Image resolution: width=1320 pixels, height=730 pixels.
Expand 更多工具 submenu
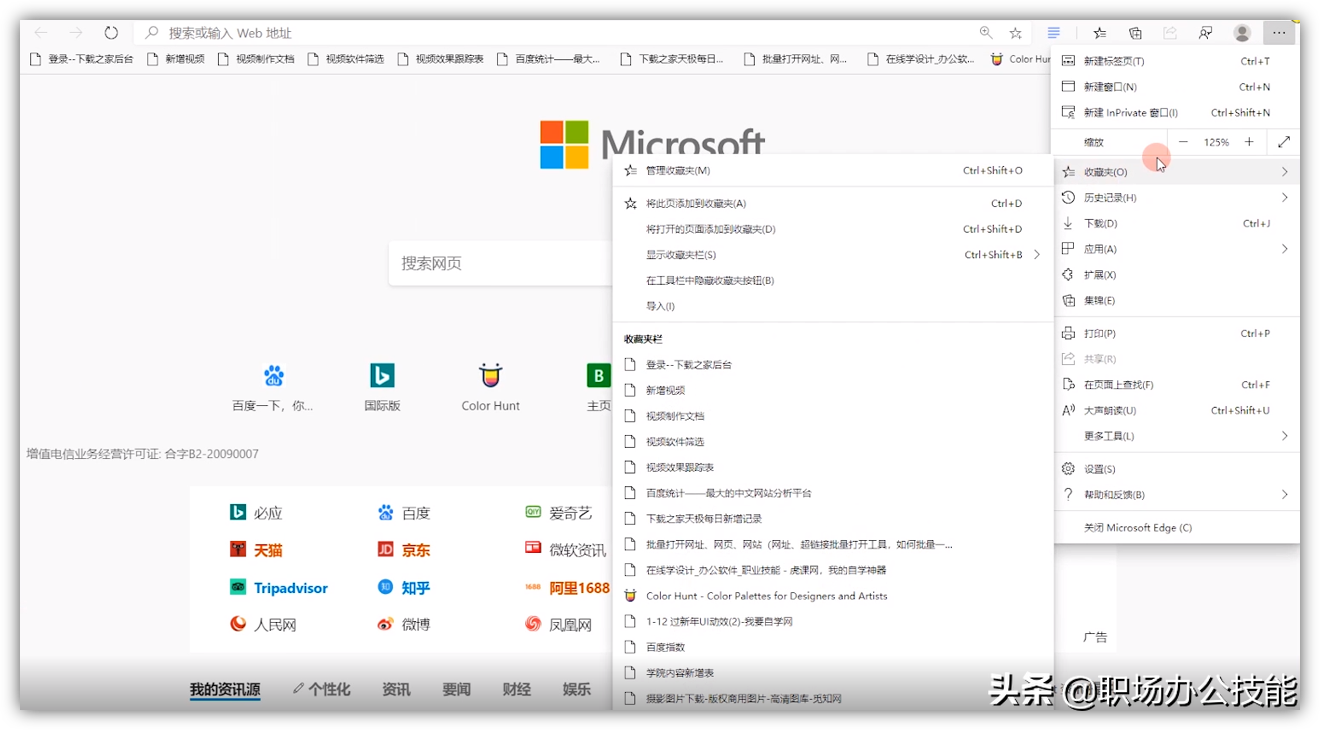[x=1176, y=436]
